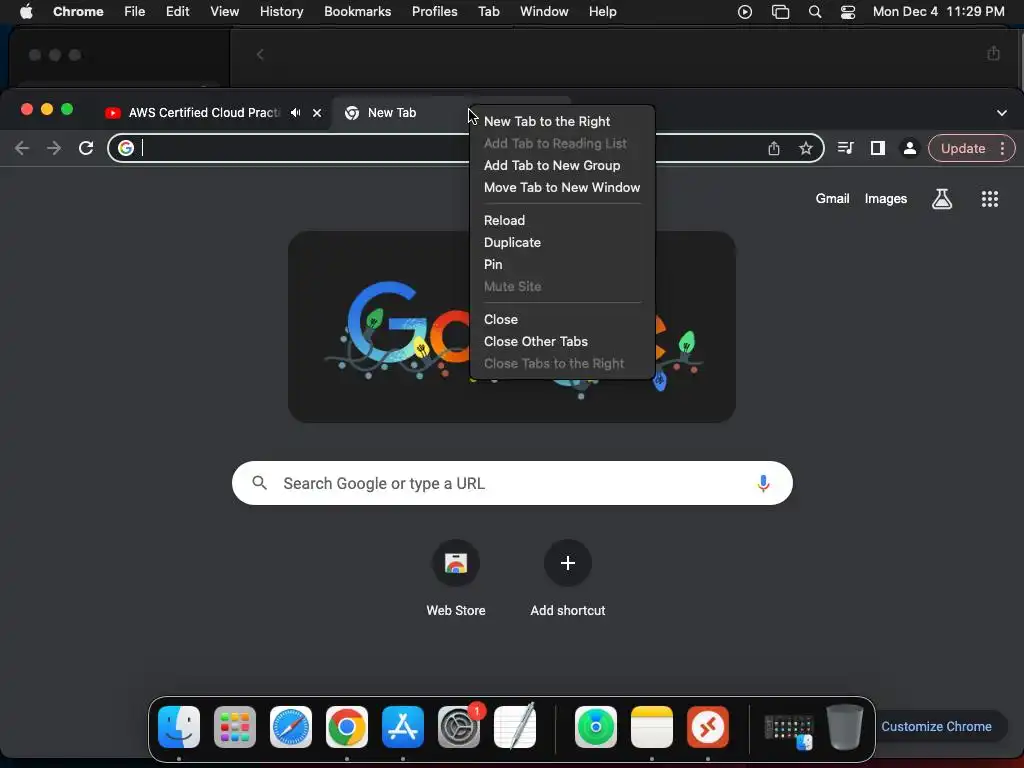
Task: Go forward using the forward arrow
Action: click(54, 148)
